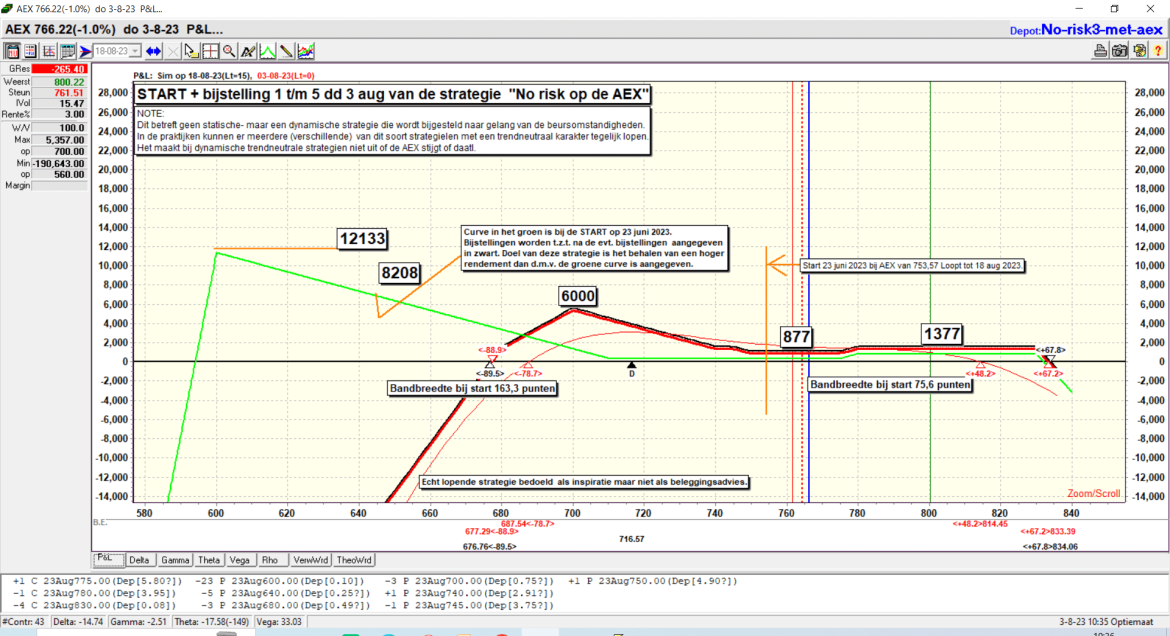Click position +1 P 23Aug750.00

pos(652,581)
